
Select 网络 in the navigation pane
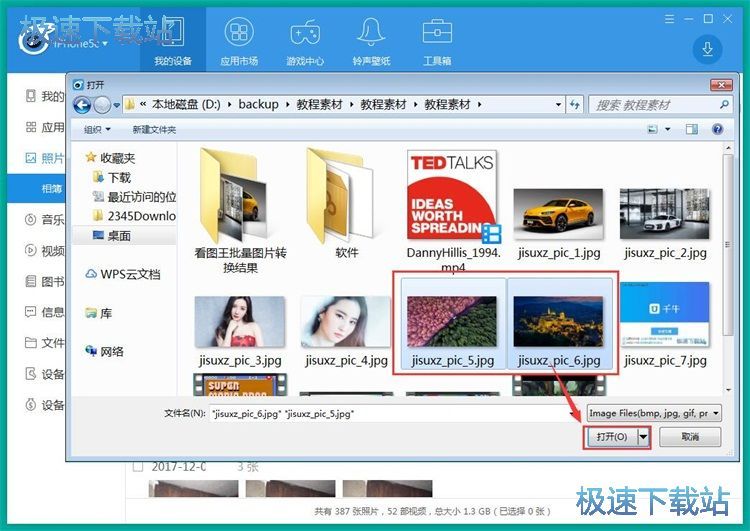point(104,351)
